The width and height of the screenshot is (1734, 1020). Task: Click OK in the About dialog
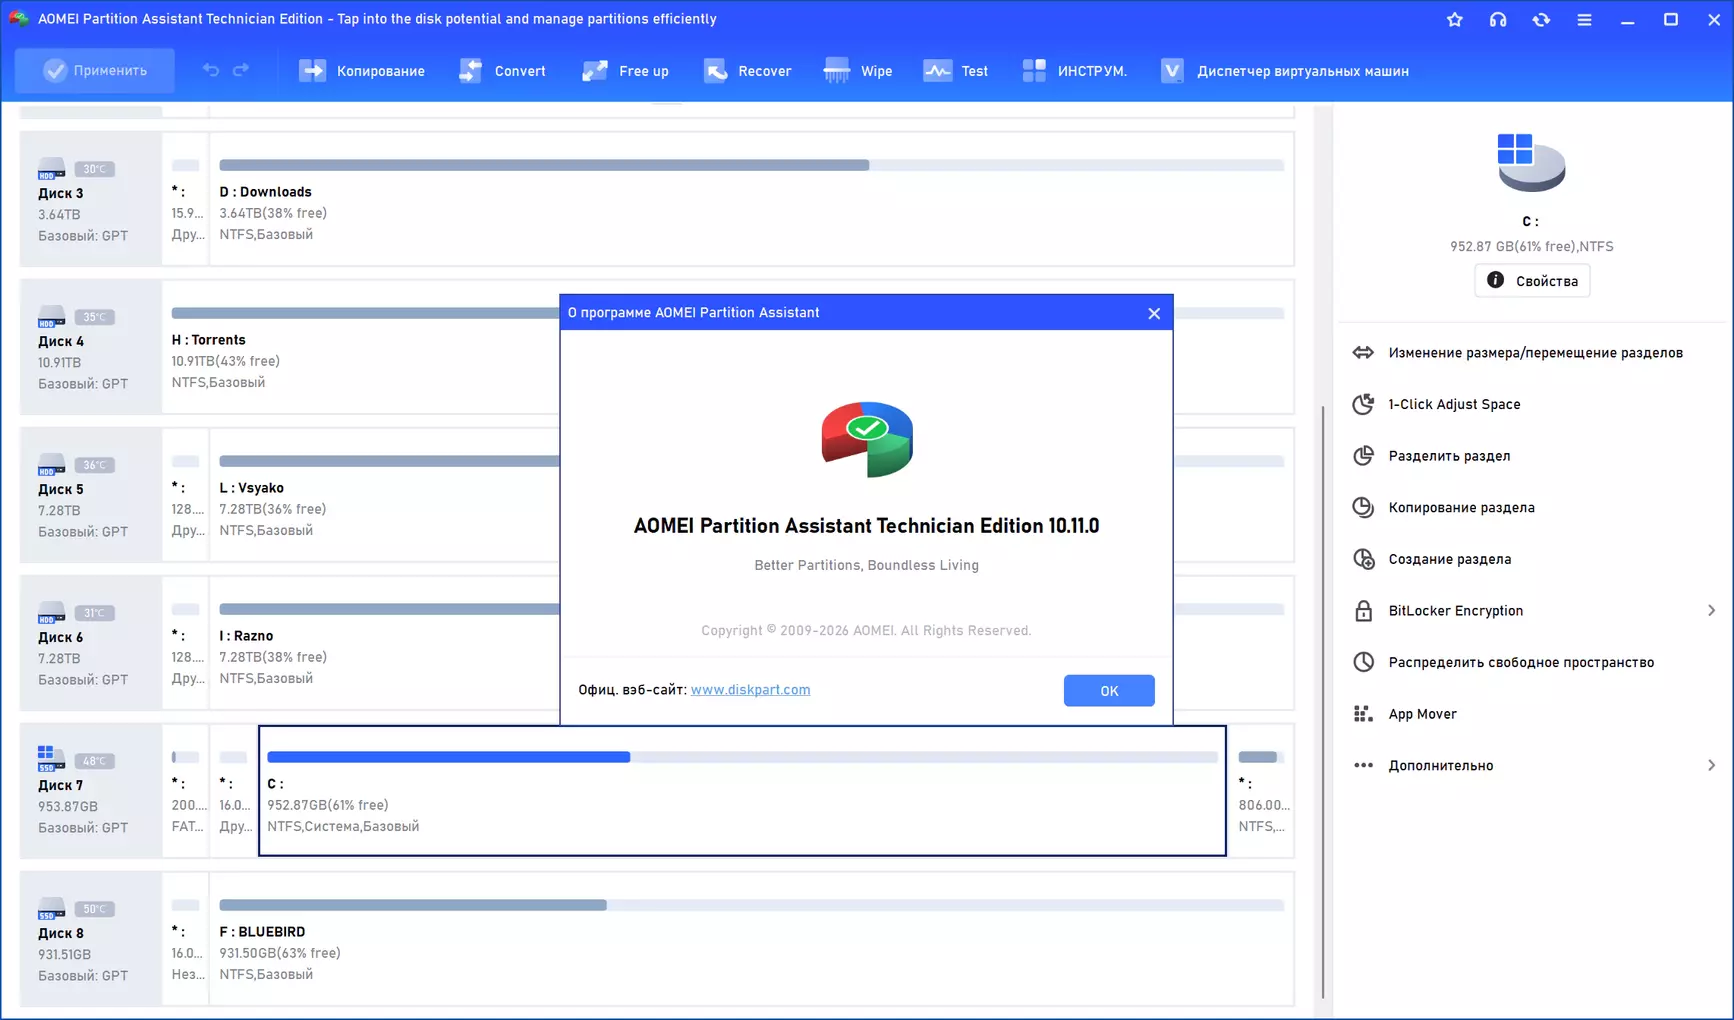coord(1109,691)
